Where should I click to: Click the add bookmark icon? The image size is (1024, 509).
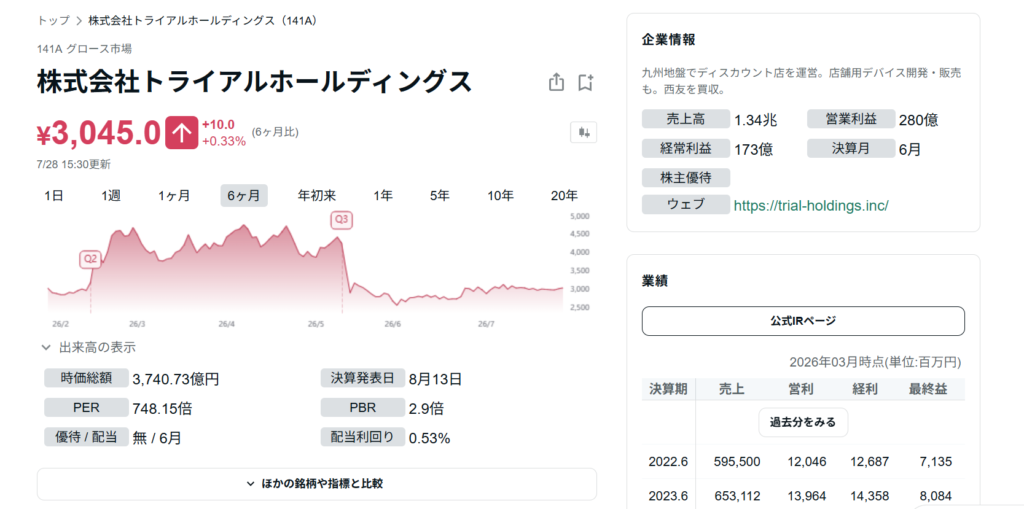click(585, 82)
